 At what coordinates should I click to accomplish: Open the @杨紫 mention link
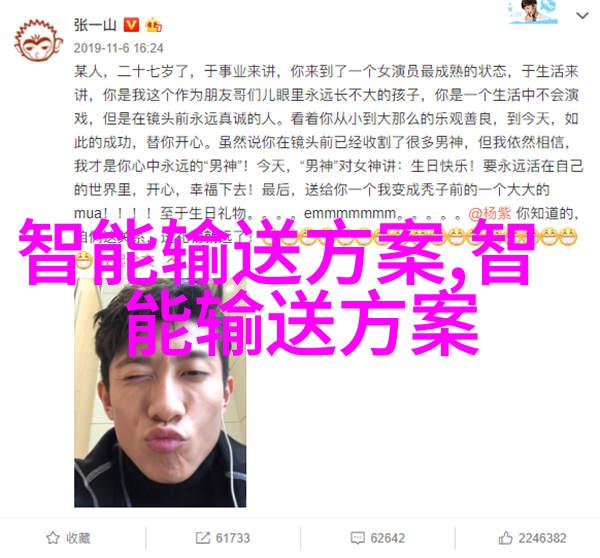pos(490,214)
